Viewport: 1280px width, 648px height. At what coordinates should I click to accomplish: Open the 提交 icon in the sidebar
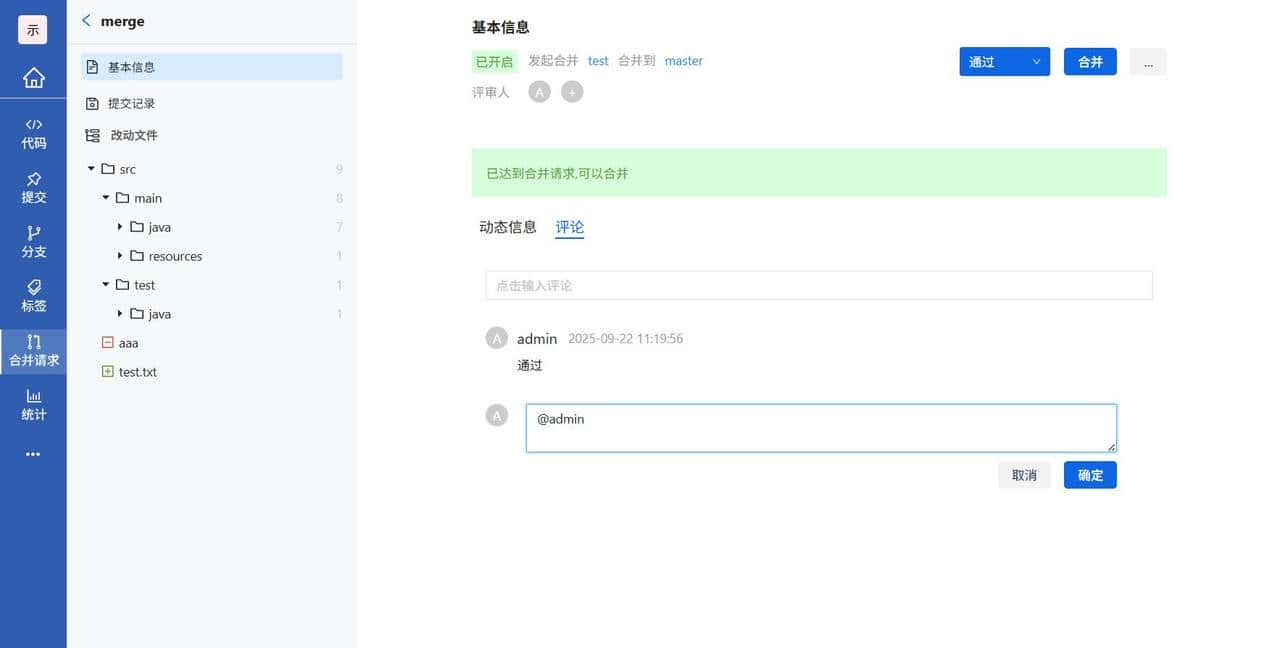[x=33, y=190]
